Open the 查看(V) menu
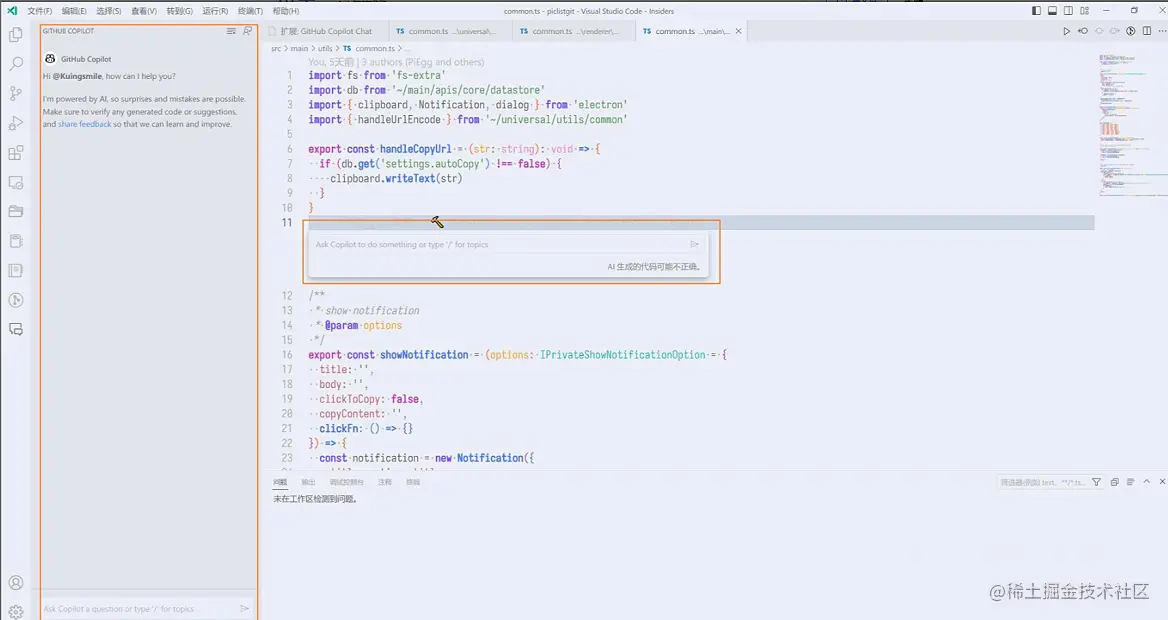 (144, 11)
